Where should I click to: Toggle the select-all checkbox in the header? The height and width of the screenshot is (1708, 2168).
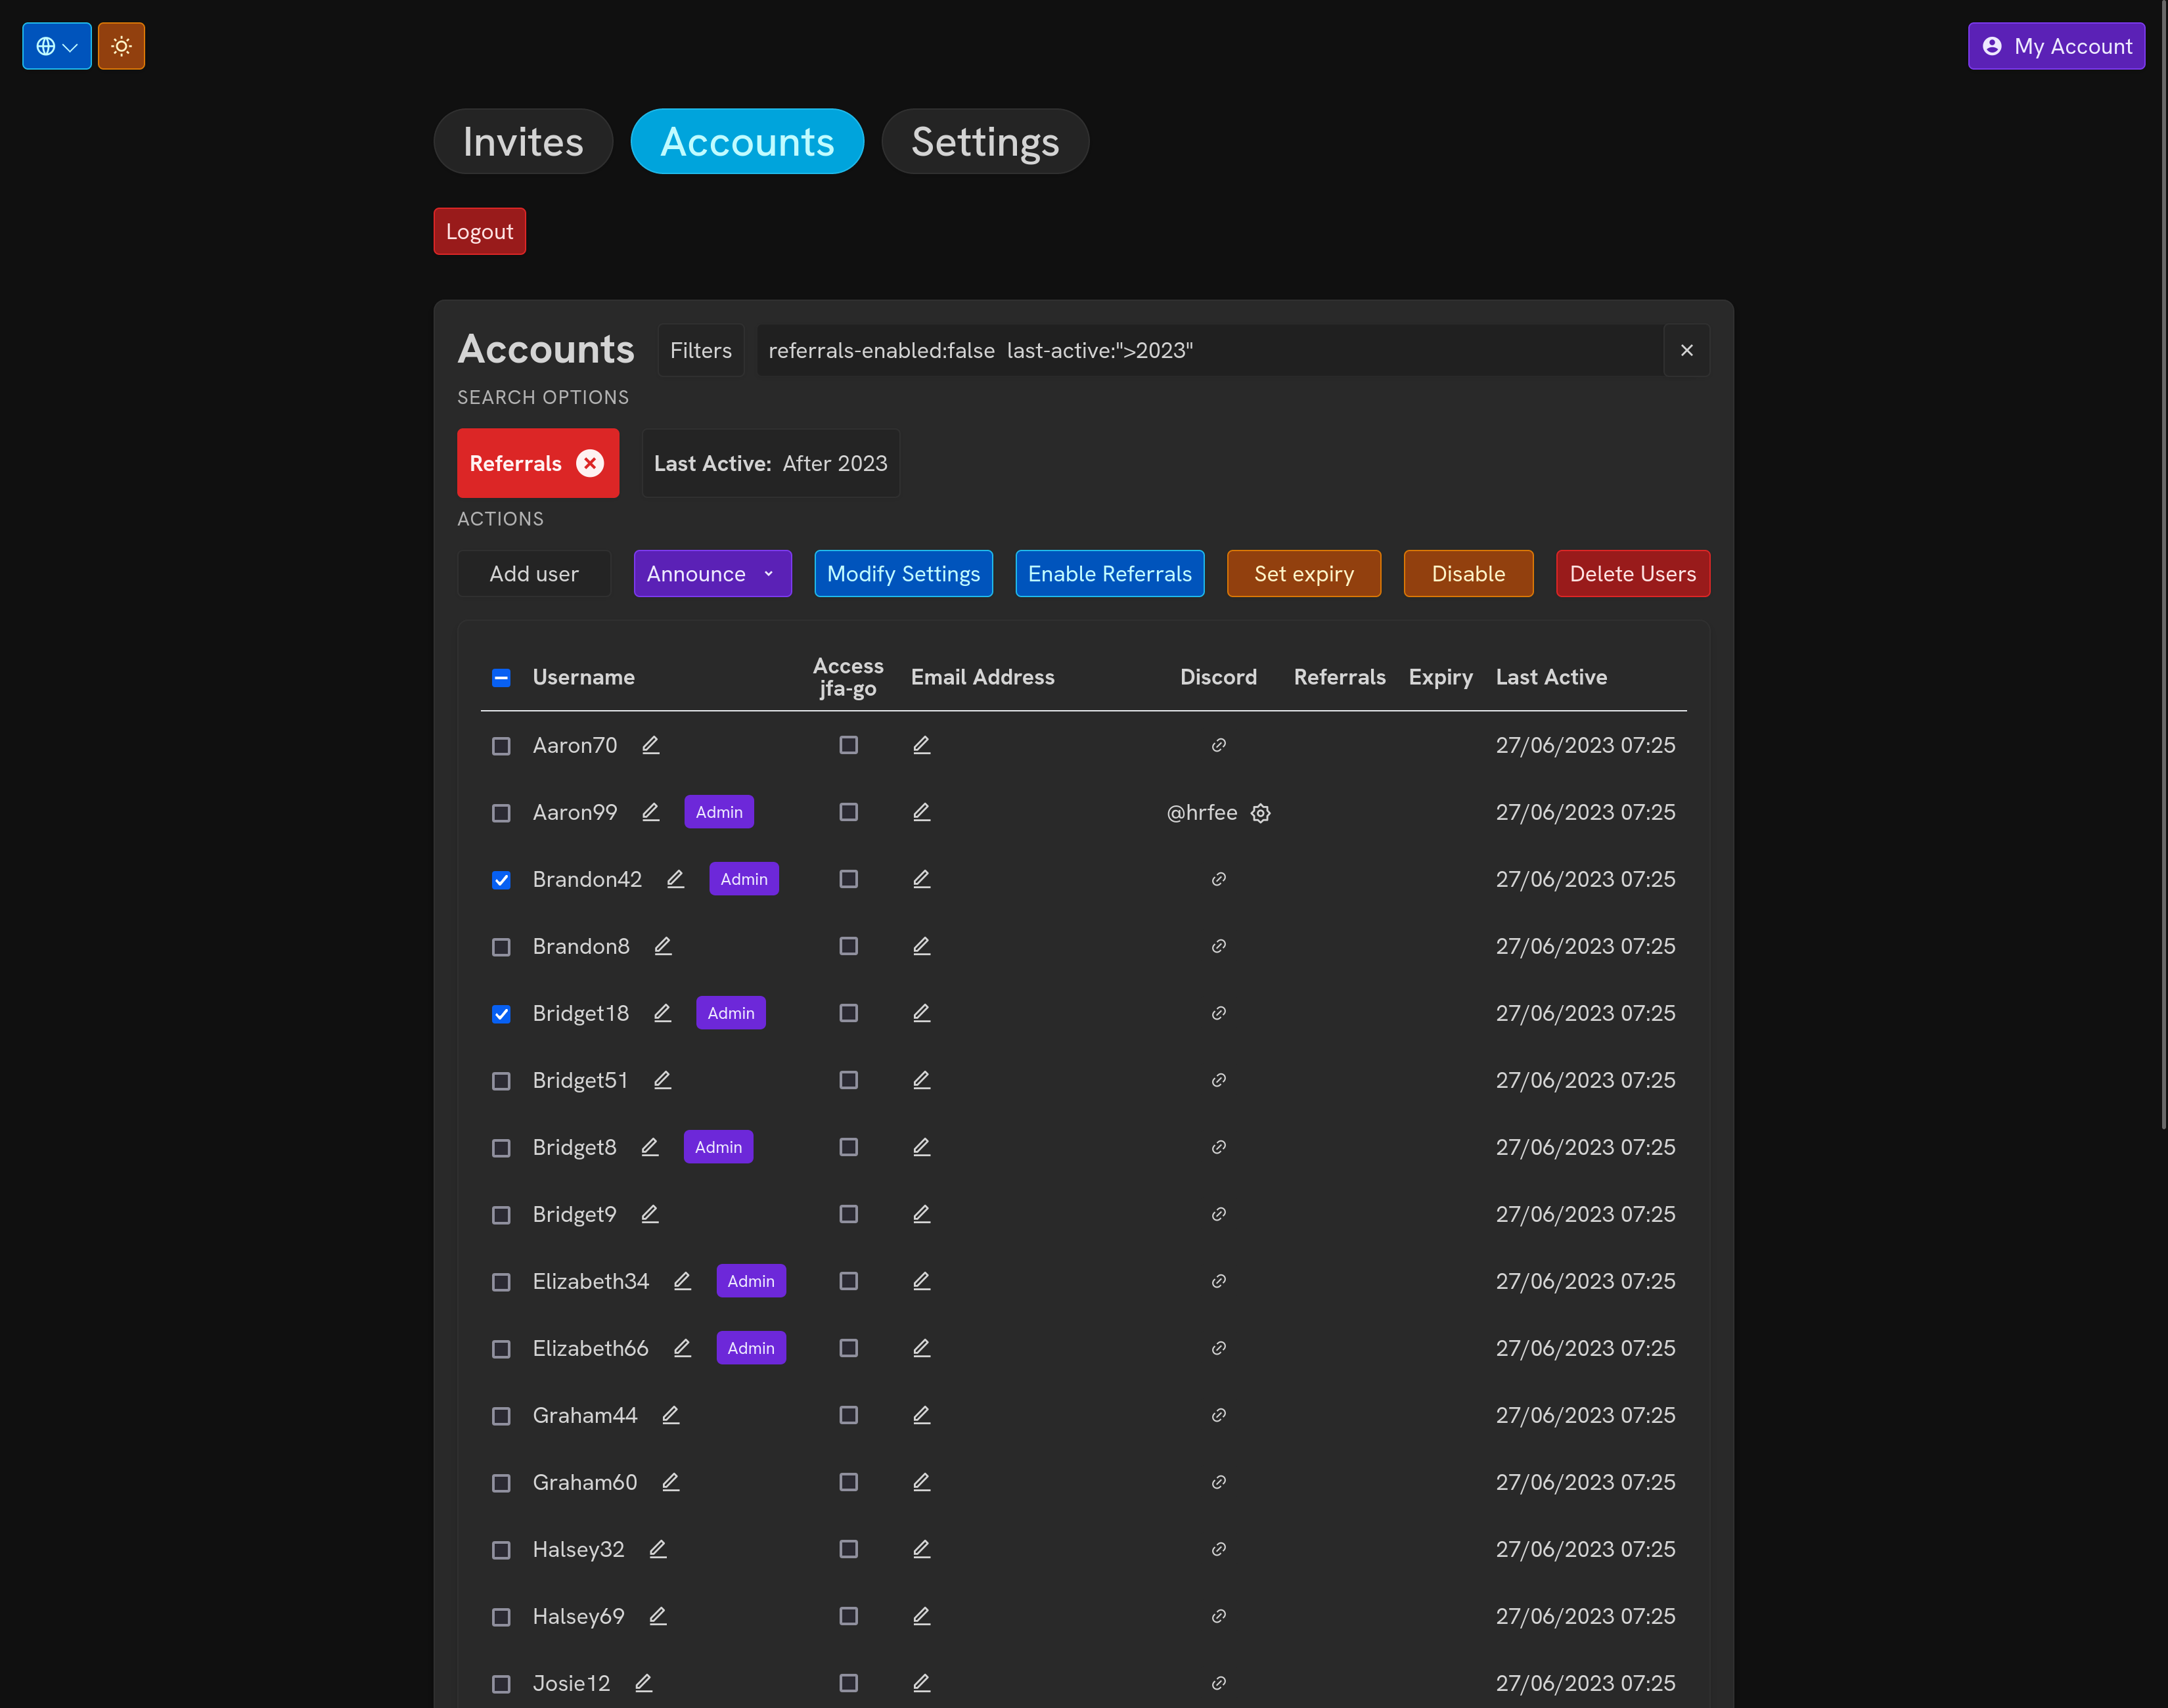501,677
